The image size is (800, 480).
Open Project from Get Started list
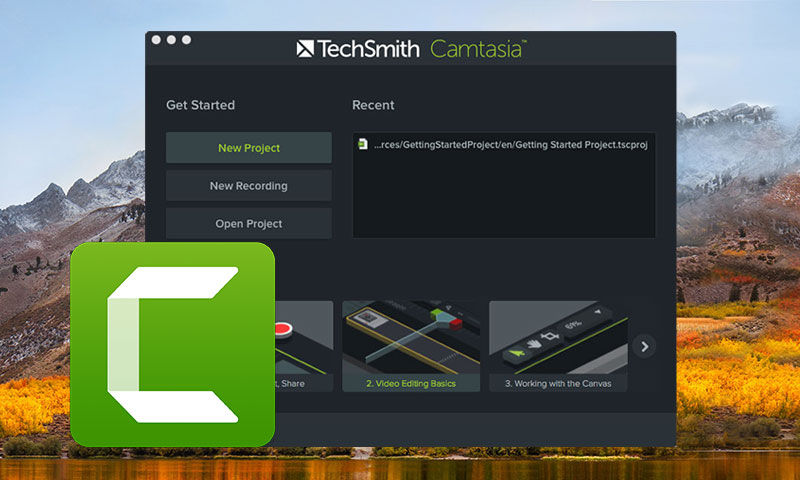[x=249, y=223]
